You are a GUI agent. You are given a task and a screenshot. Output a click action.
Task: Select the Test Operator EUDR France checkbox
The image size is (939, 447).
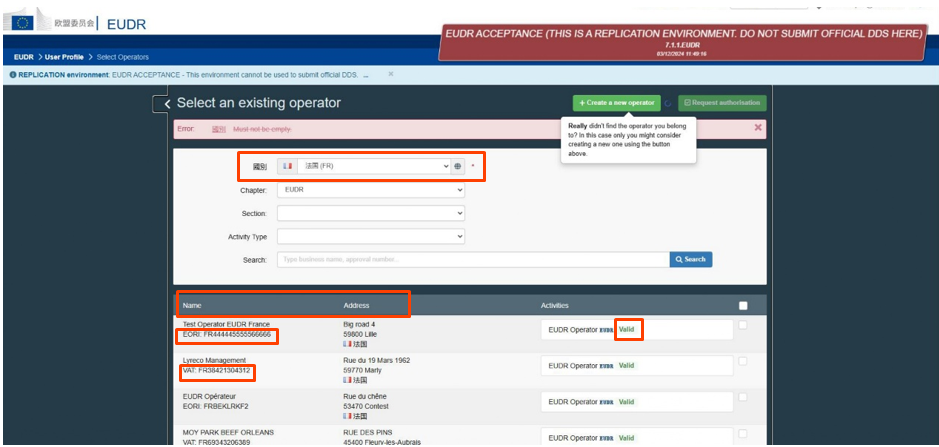[742, 325]
